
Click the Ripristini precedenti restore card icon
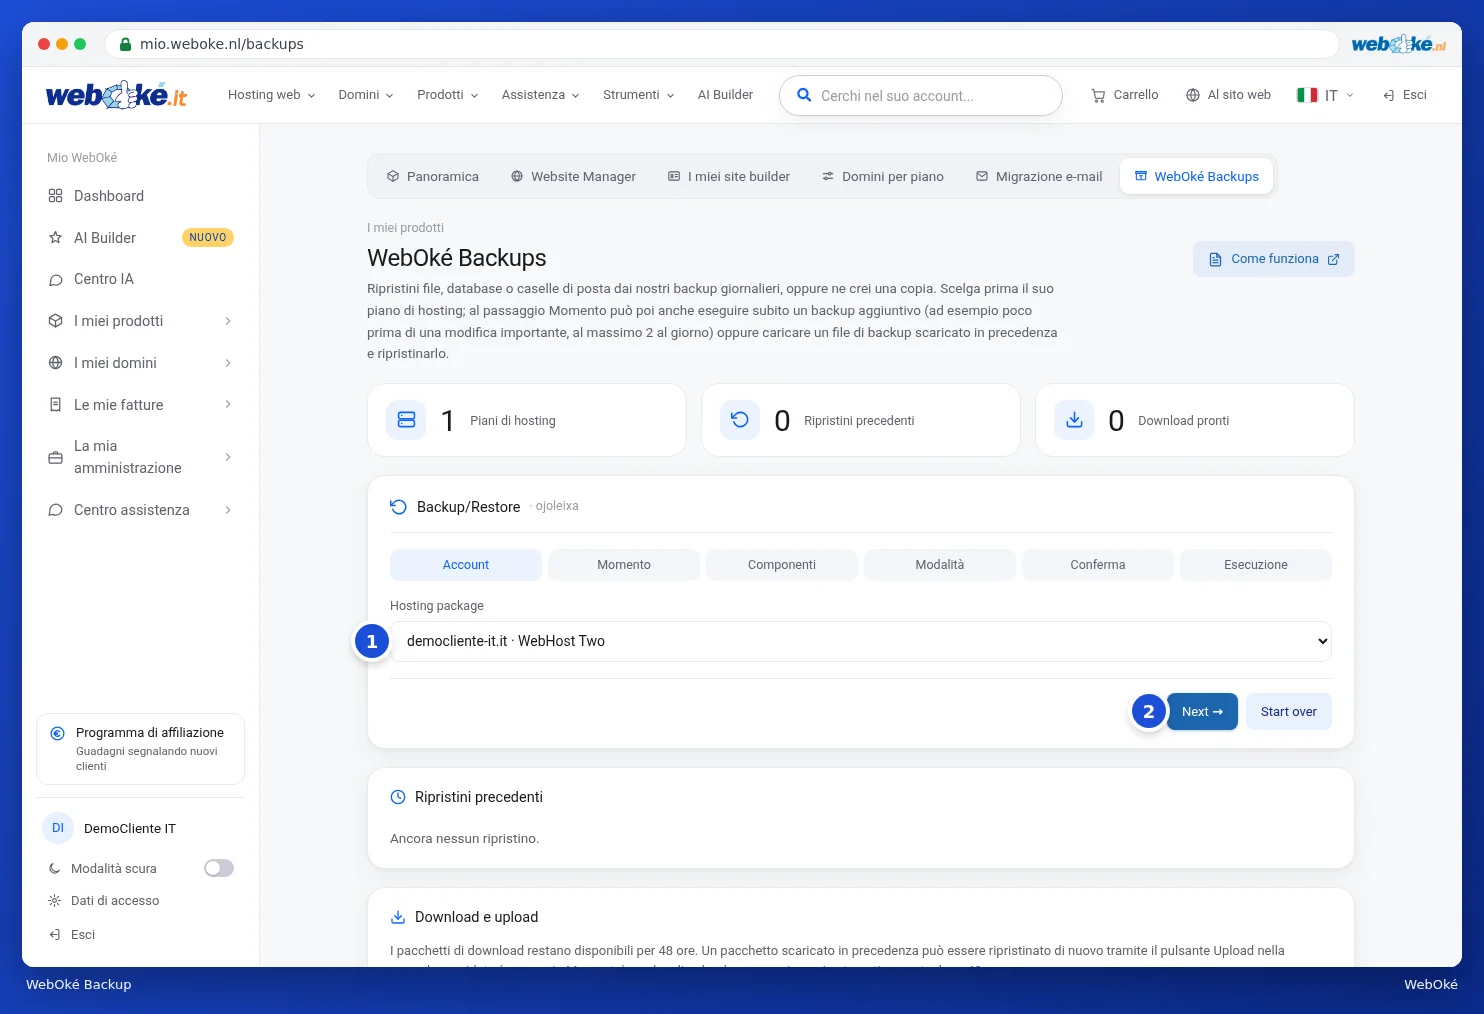tap(740, 420)
